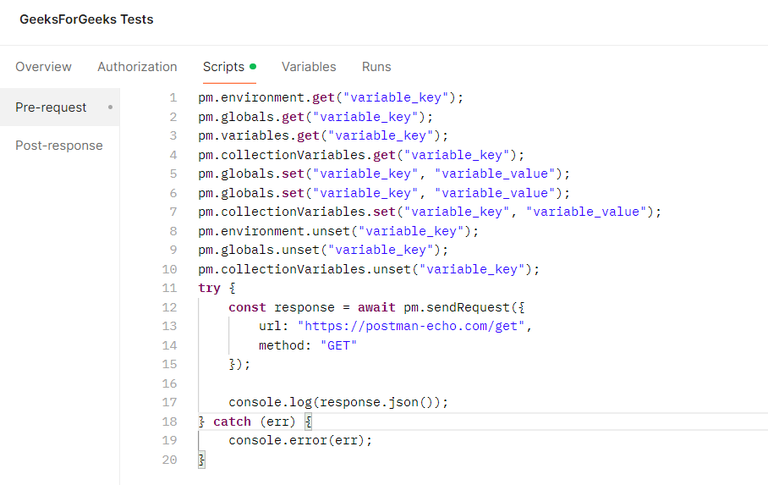Switch to the Authorization tab
Screen dimensions: 768x485
(137, 67)
